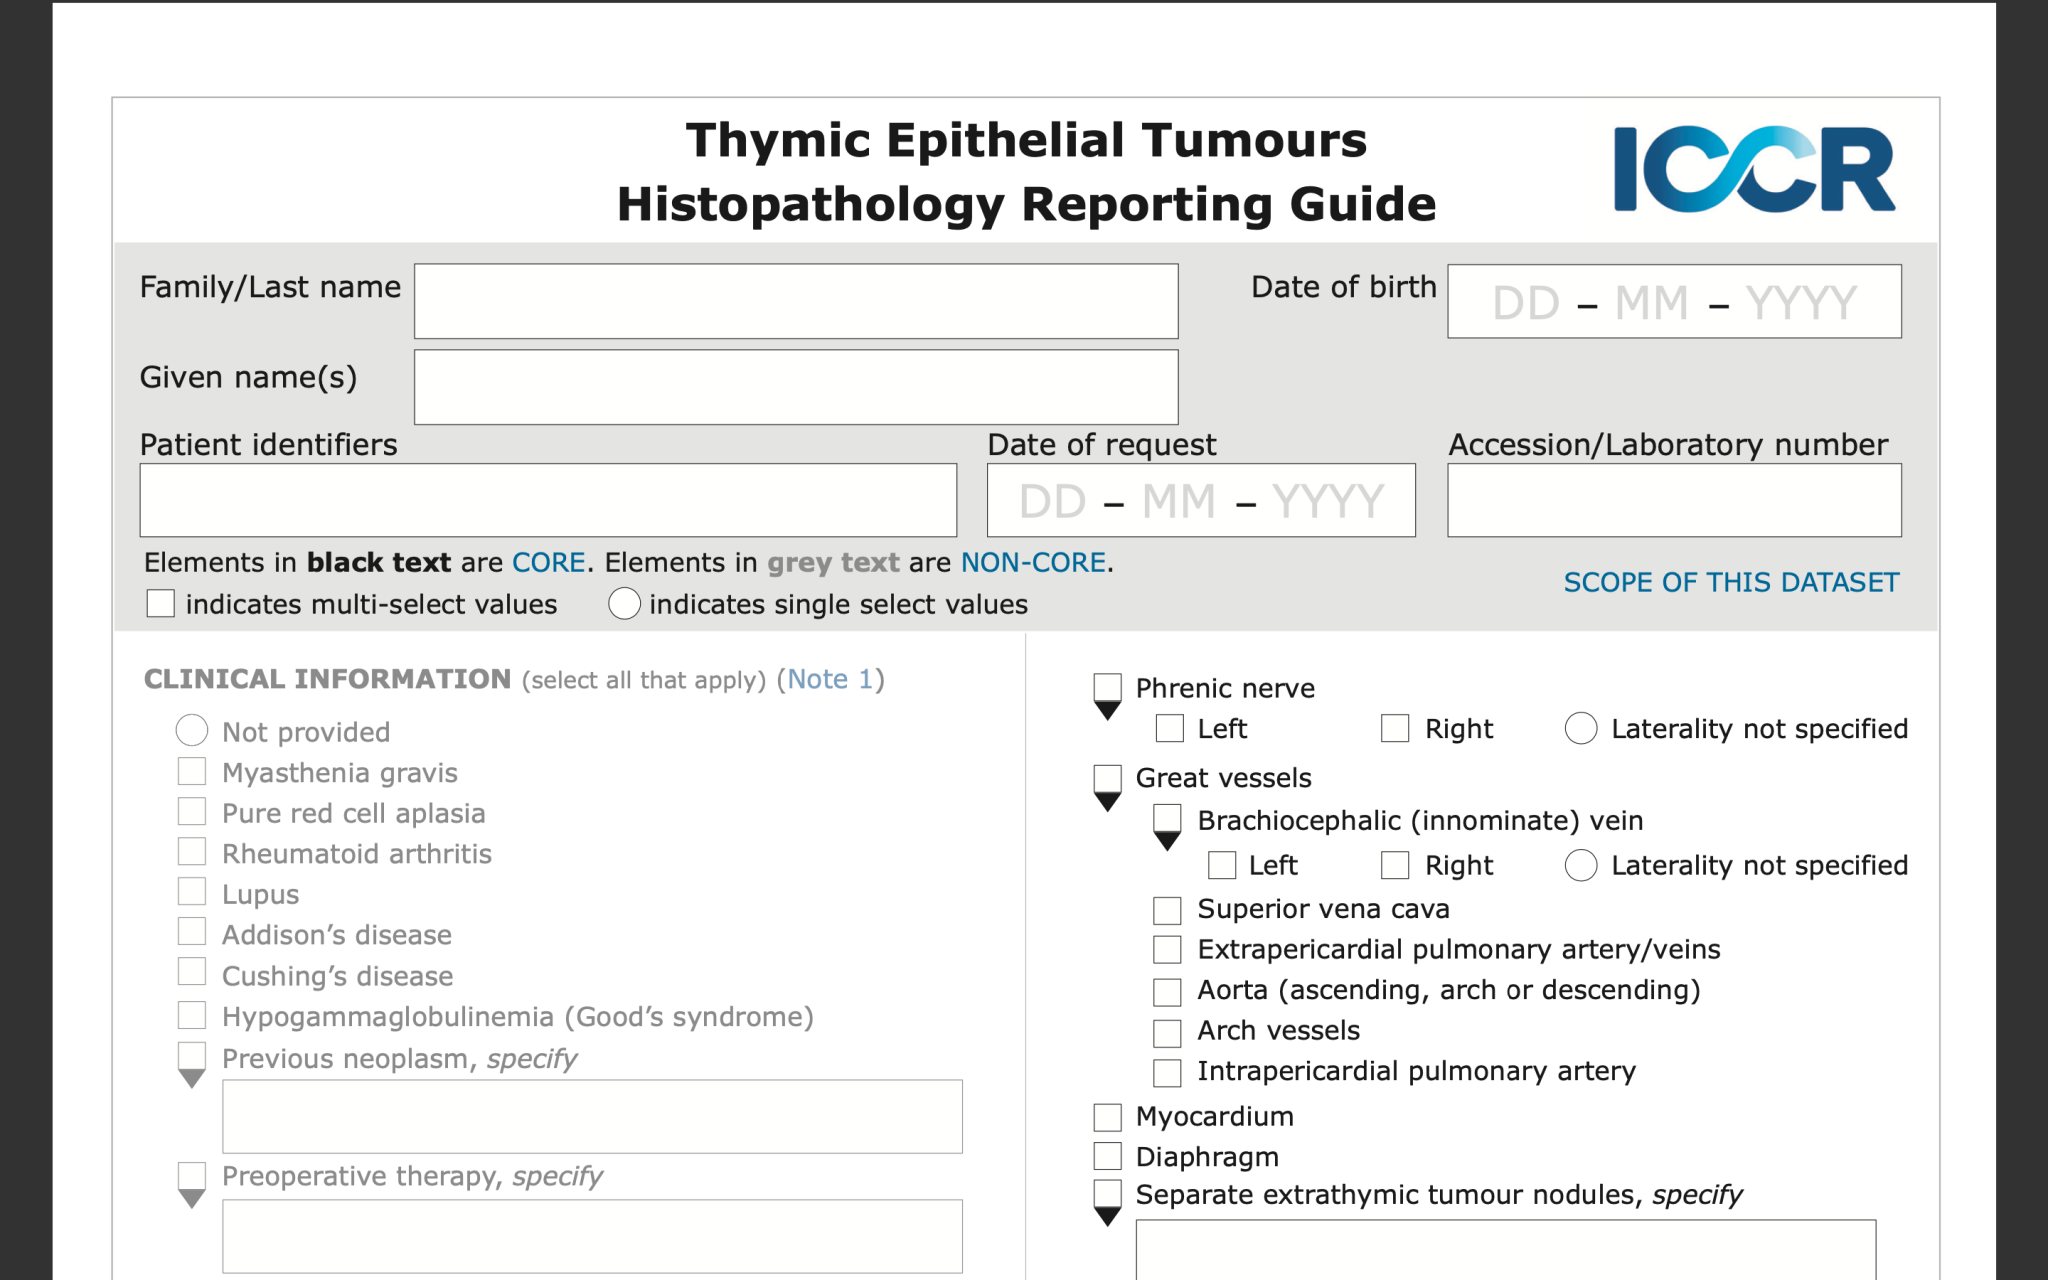Check the Lupus checkbox
The height and width of the screenshot is (1280, 2048).
click(191, 892)
